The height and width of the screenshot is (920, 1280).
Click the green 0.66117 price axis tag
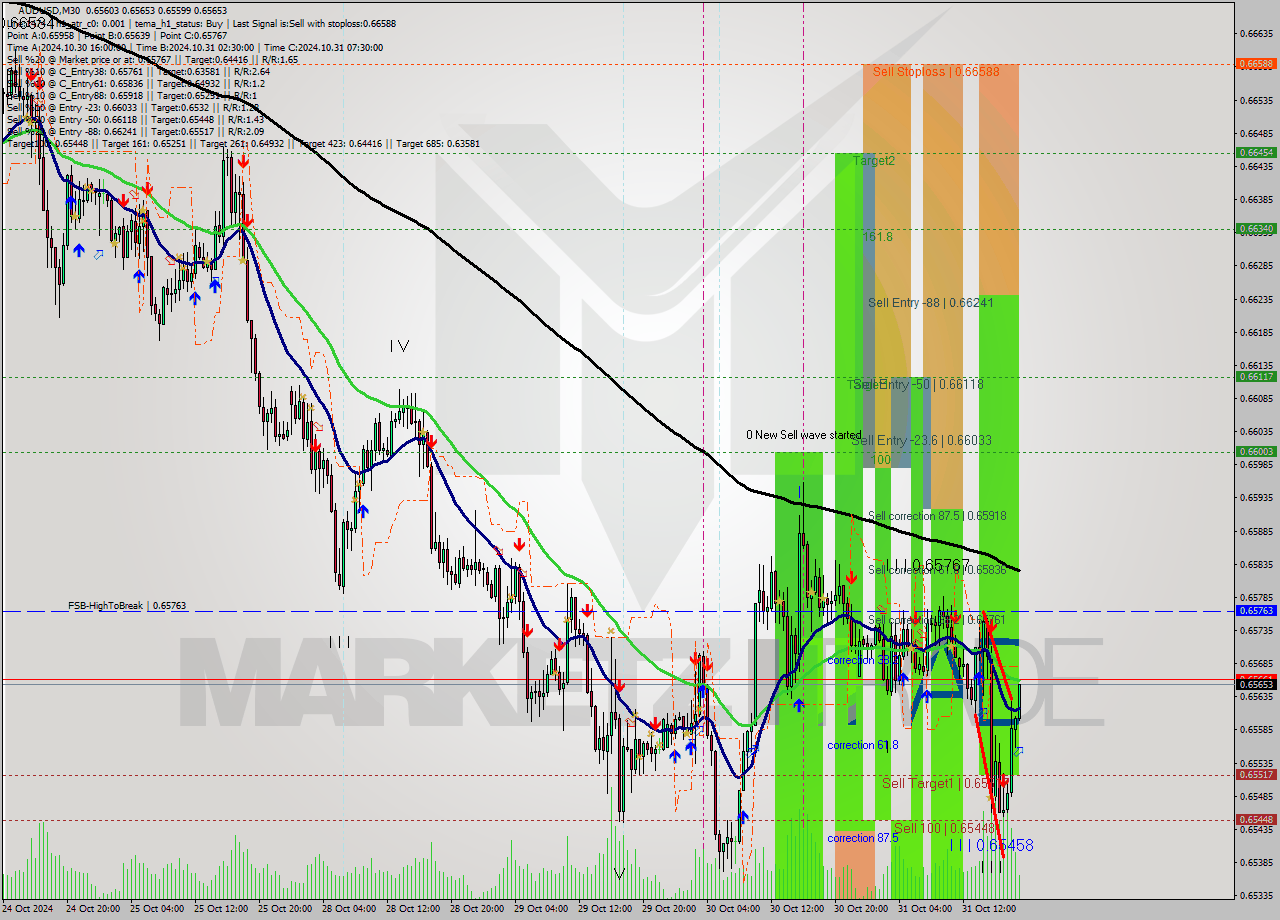[x=1256, y=377]
